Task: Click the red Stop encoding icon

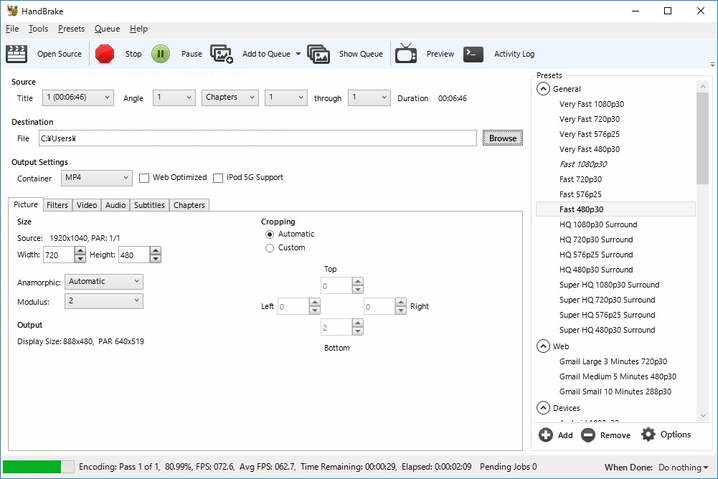Action: click(104, 54)
